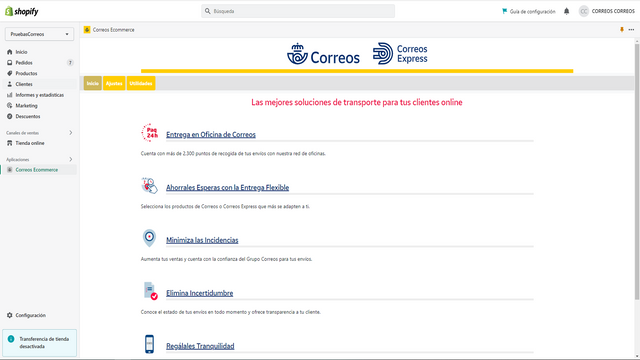Click the document checkmark Incertidumbre icon
This screenshot has height=360, width=640.
pyautogui.click(x=151, y=291)
